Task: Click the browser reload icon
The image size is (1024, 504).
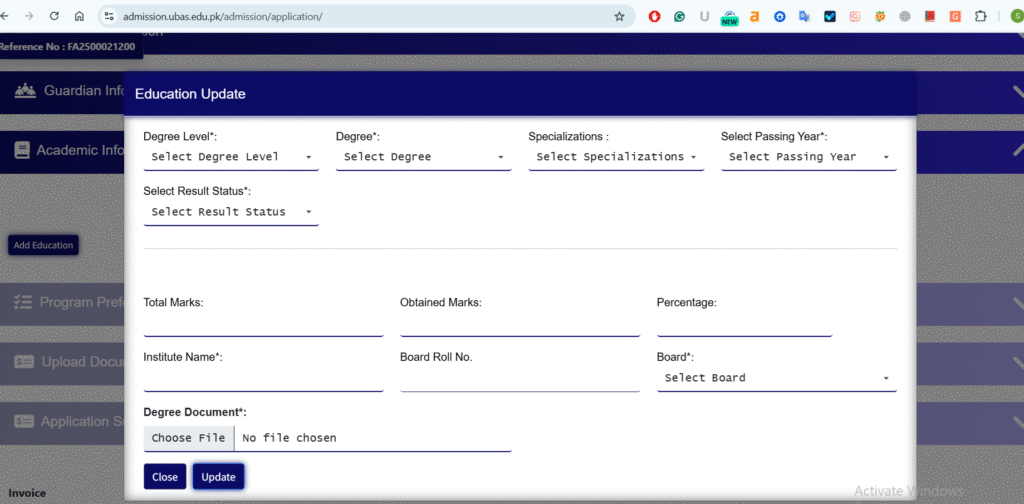Action: tap(54, 17)
